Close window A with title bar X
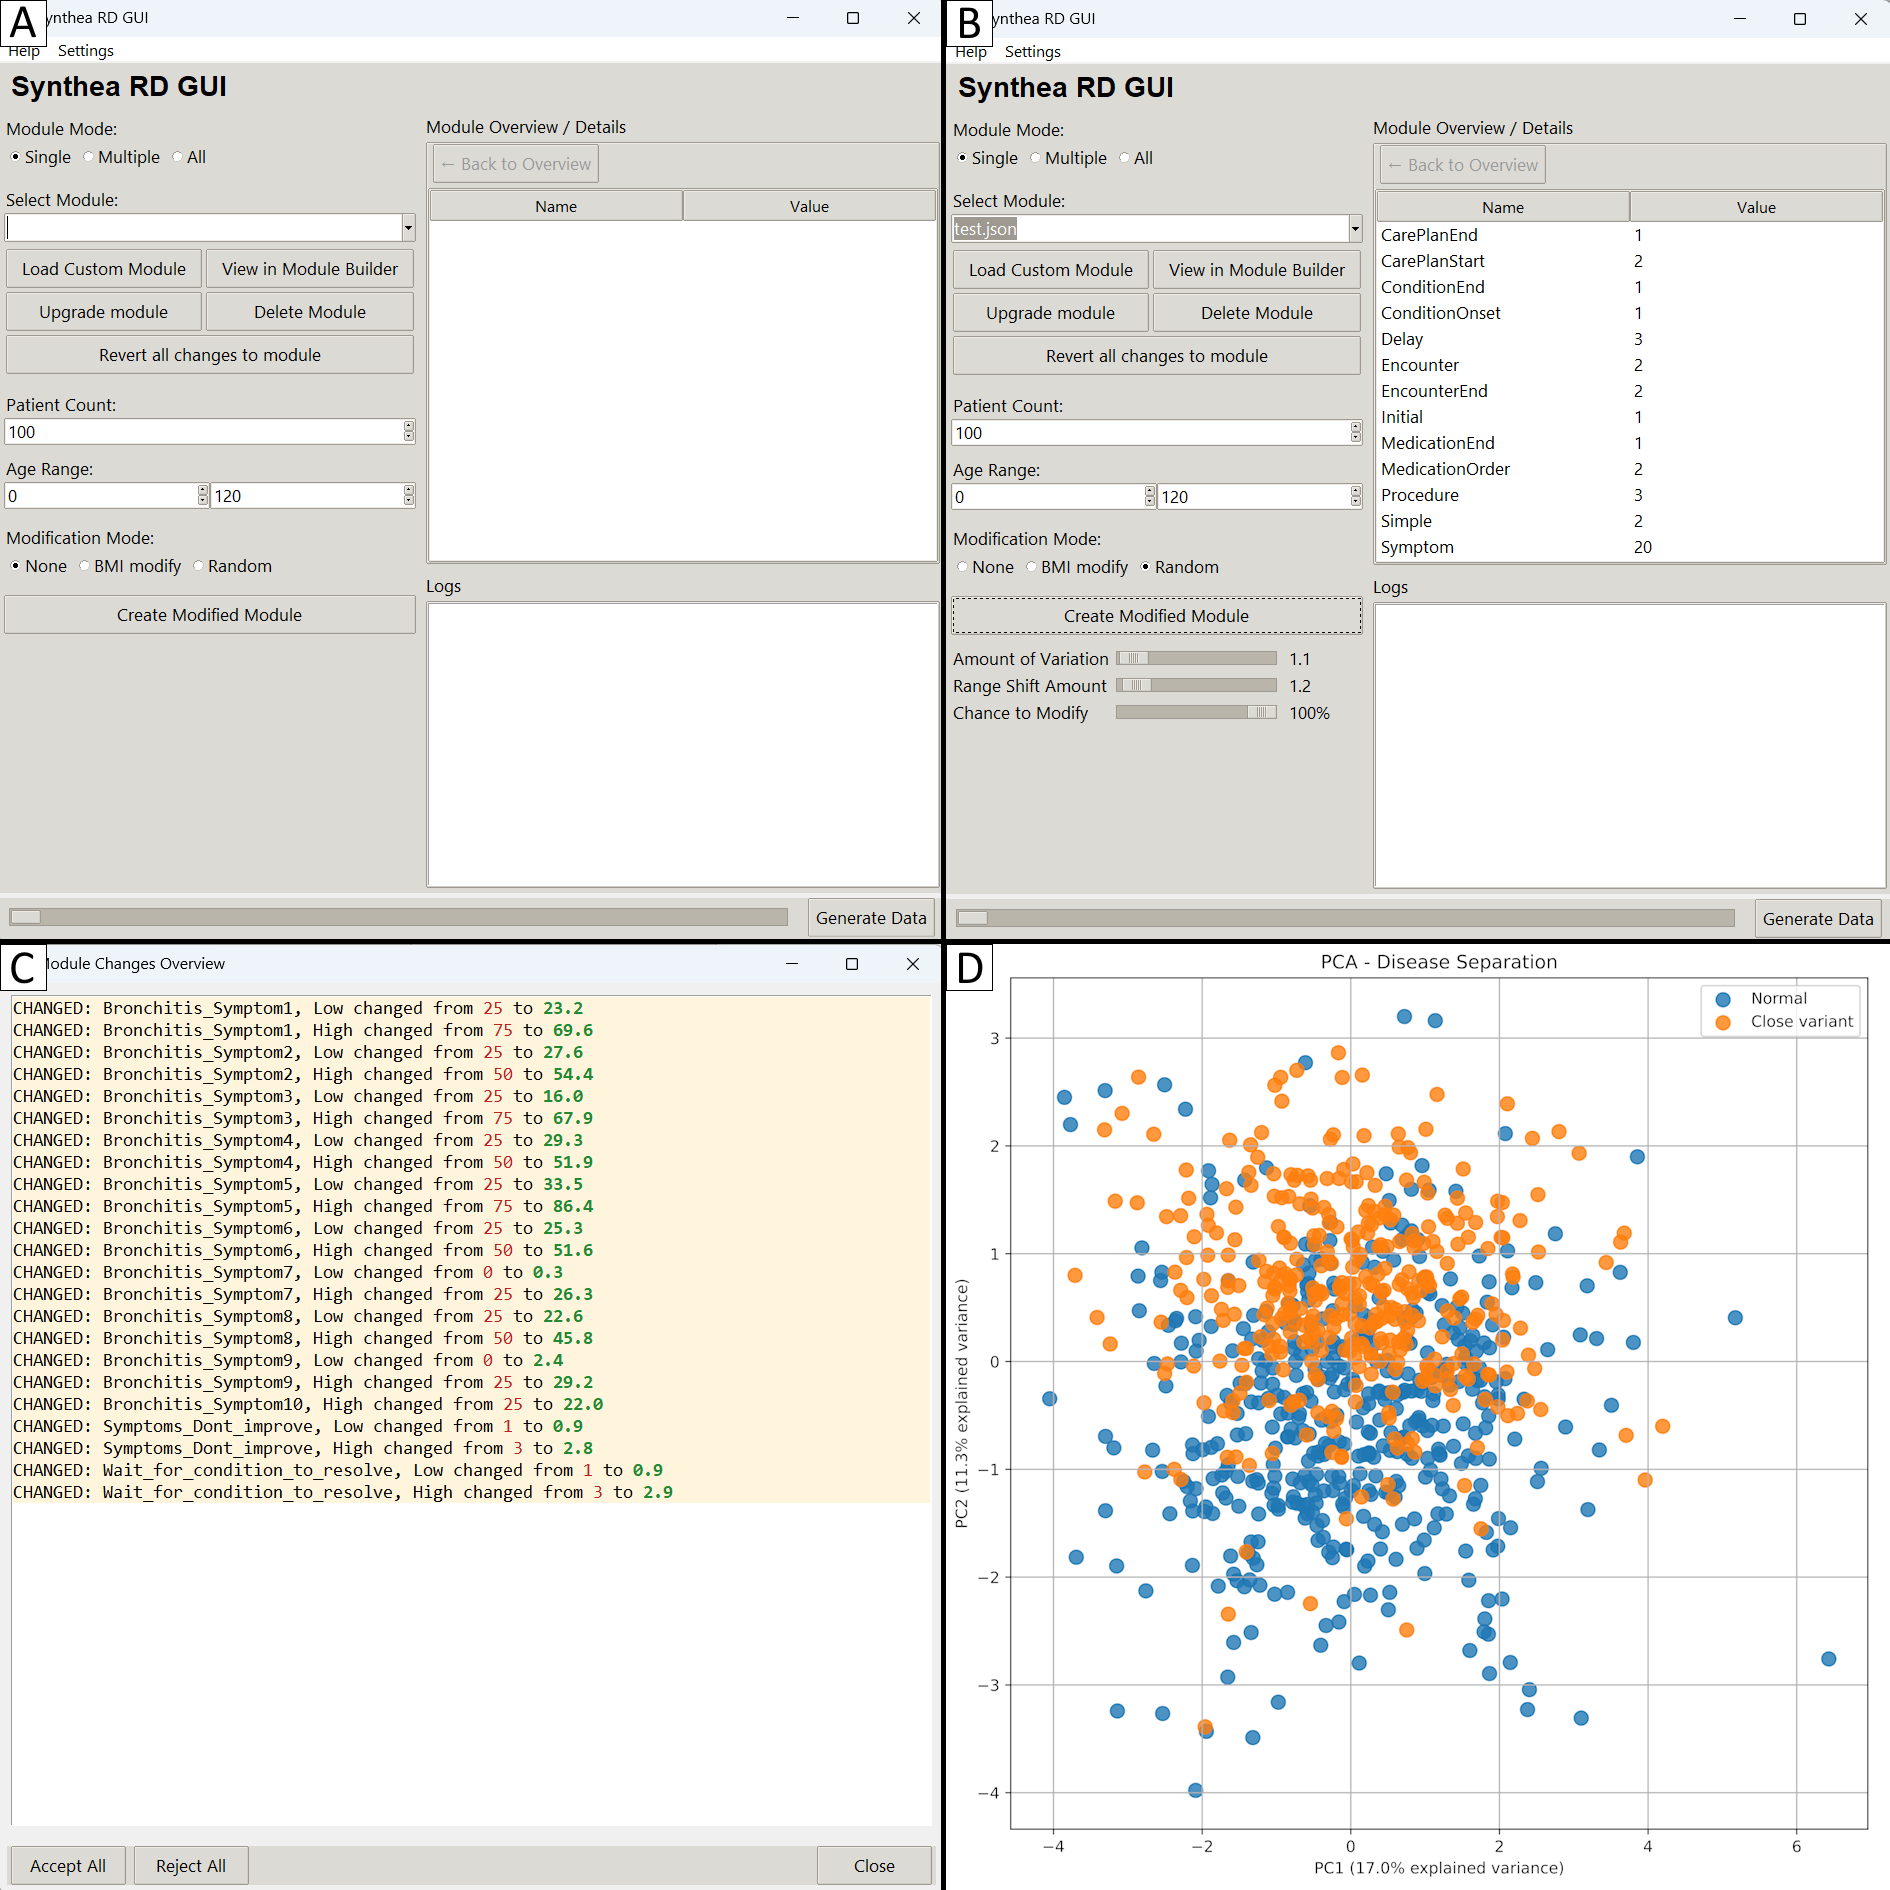 click(x=914, y=18)
